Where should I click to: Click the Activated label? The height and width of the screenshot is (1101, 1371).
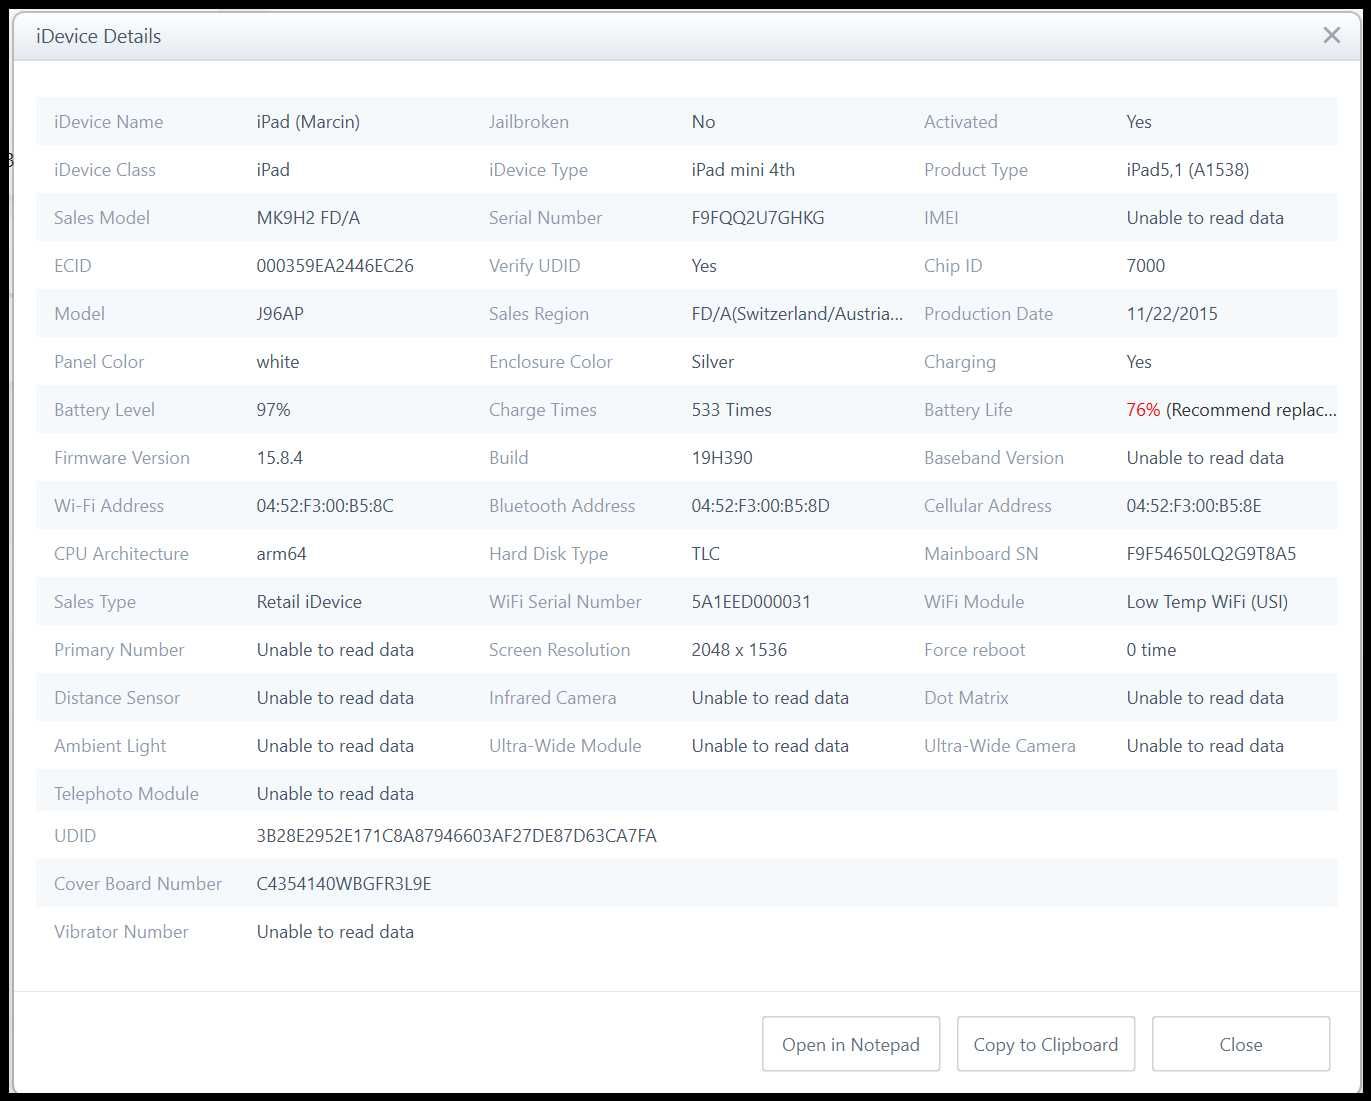click(x=960, y=122)
